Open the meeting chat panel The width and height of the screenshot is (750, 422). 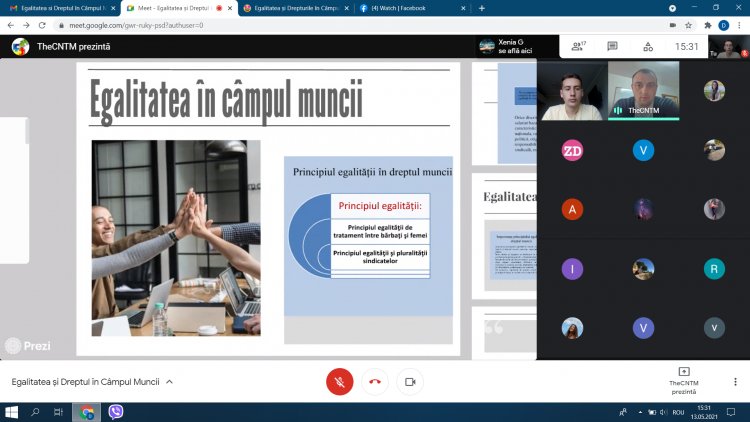[612, 46]
